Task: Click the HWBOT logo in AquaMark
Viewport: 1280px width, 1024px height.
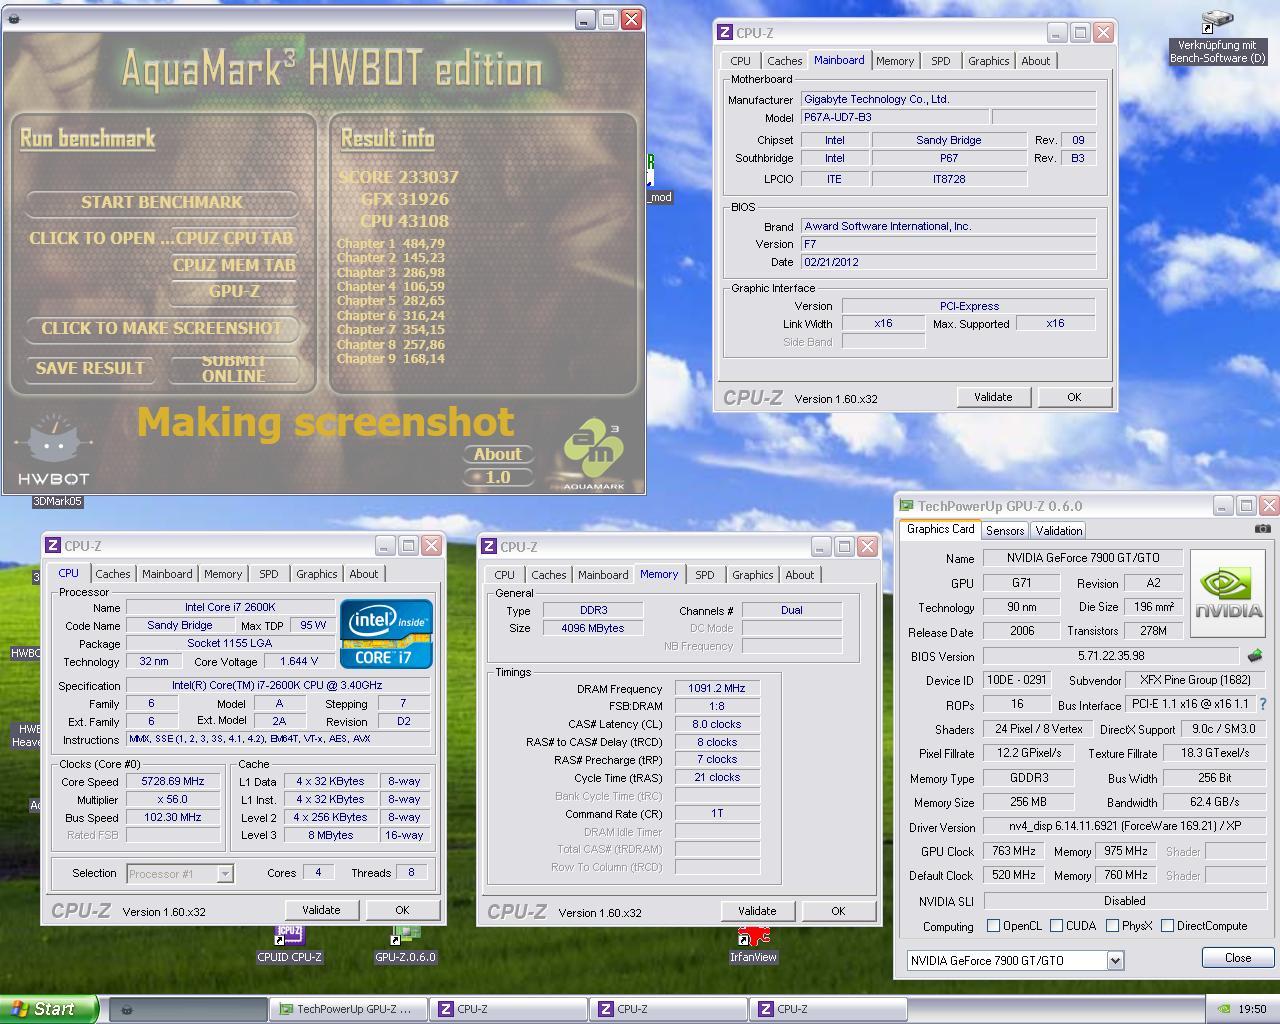Action: tap(54, 450)
